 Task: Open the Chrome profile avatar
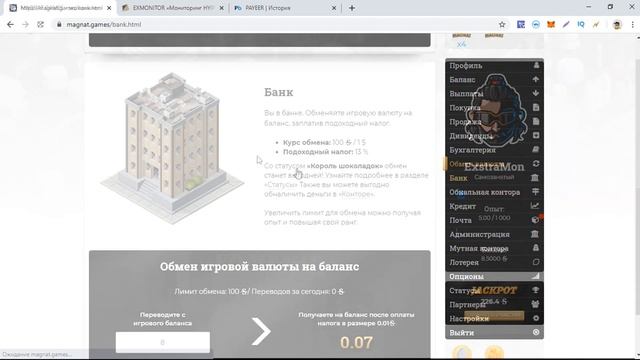click(617, 24)
